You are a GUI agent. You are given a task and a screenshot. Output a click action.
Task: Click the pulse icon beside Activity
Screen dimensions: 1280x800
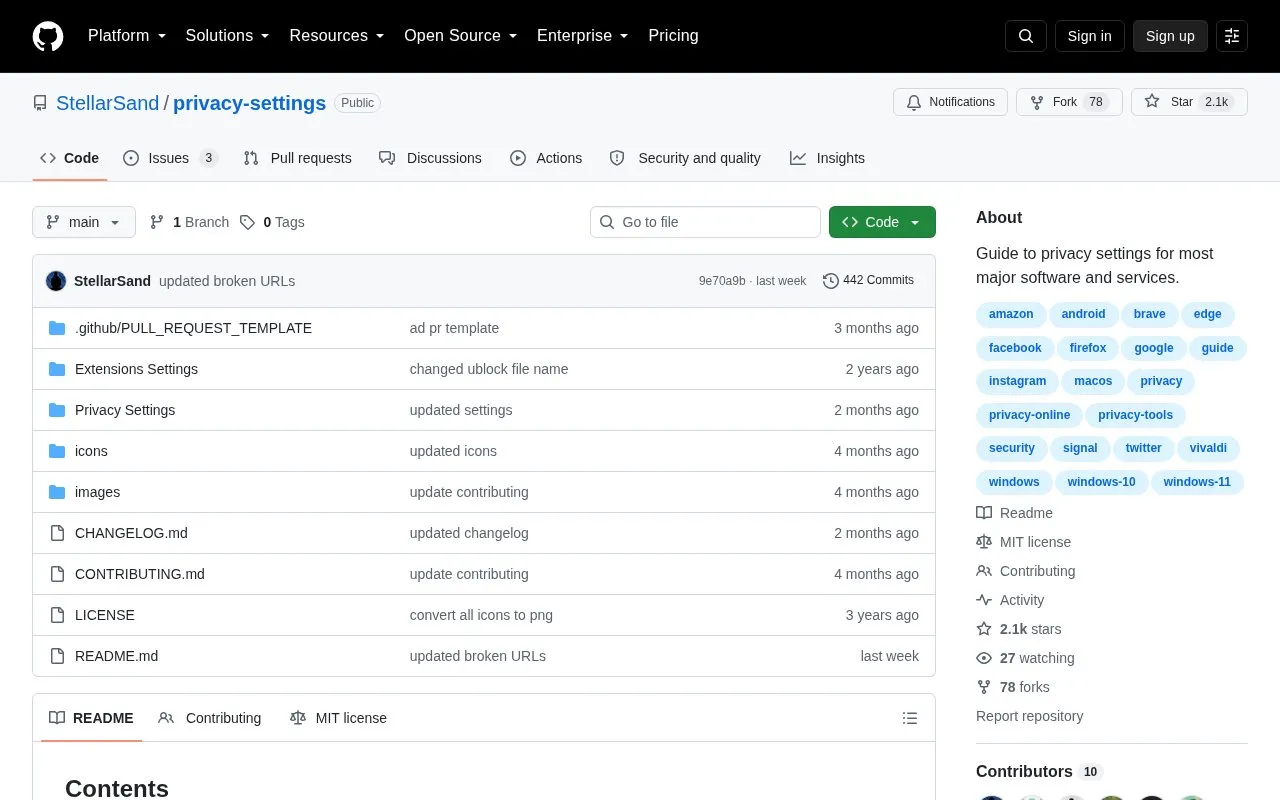pos(984,600)
